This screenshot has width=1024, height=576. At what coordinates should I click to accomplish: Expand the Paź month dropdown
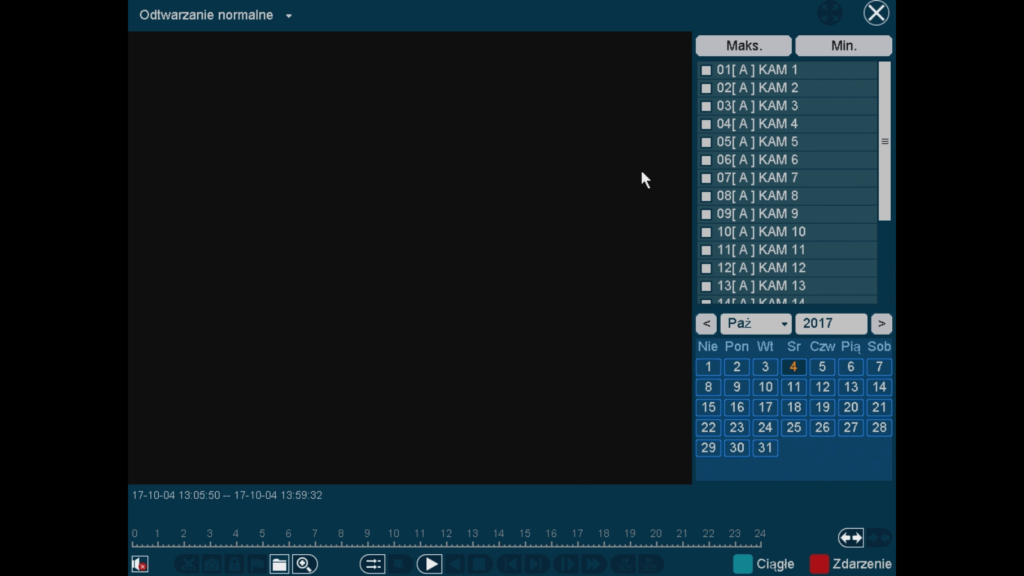(756, 324)
